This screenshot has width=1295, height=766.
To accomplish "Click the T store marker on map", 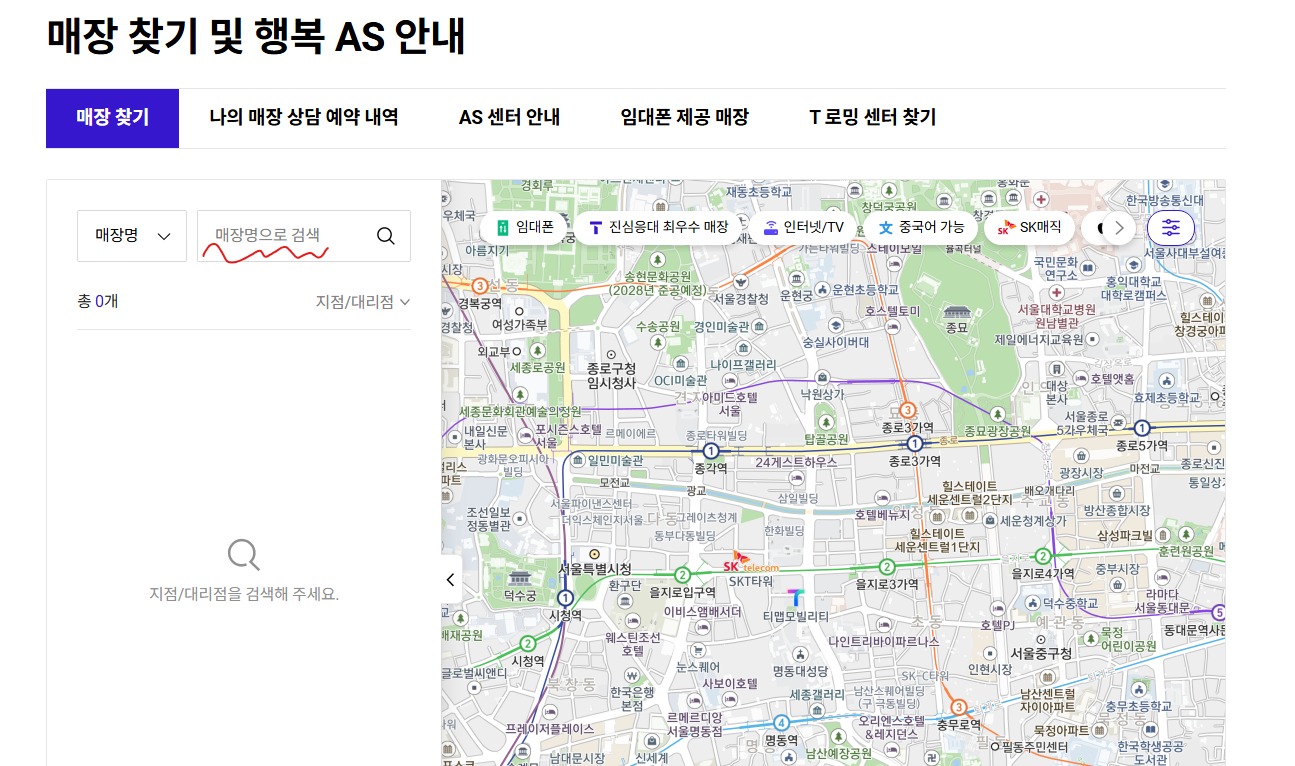I will pyautogui.click(x=795, y=598).
